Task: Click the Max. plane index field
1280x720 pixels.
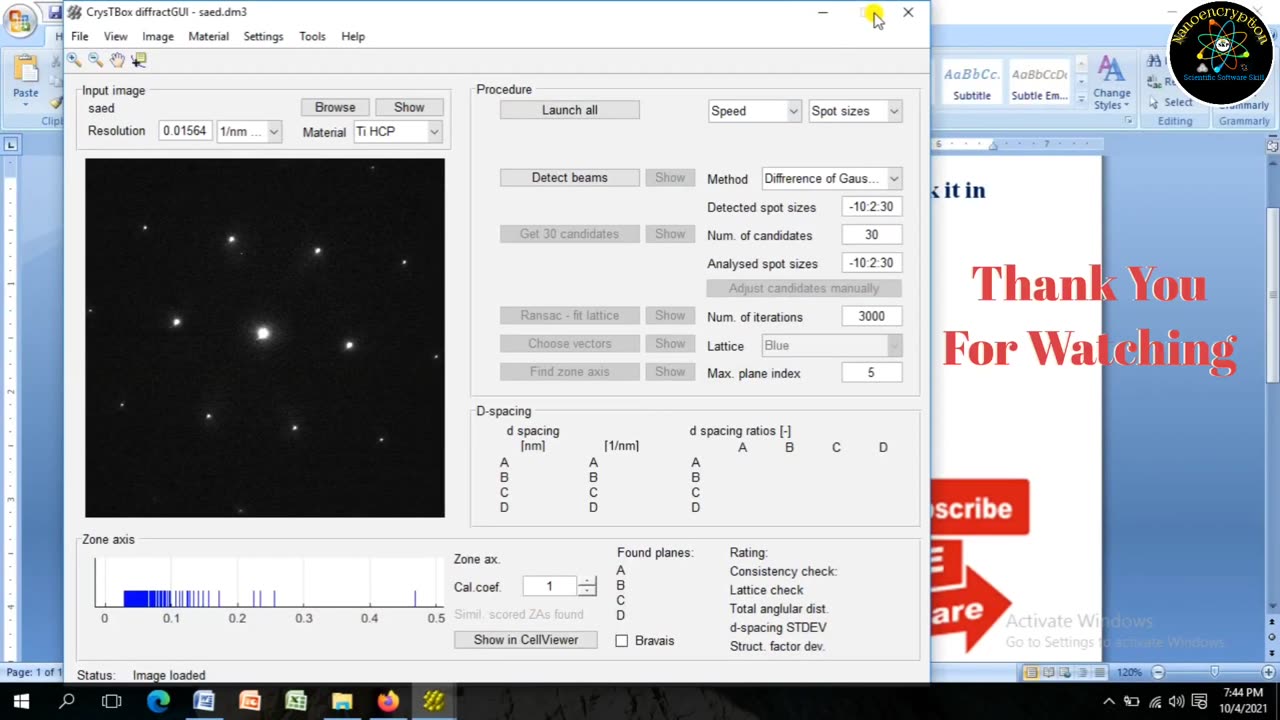Action: (871, 373)
